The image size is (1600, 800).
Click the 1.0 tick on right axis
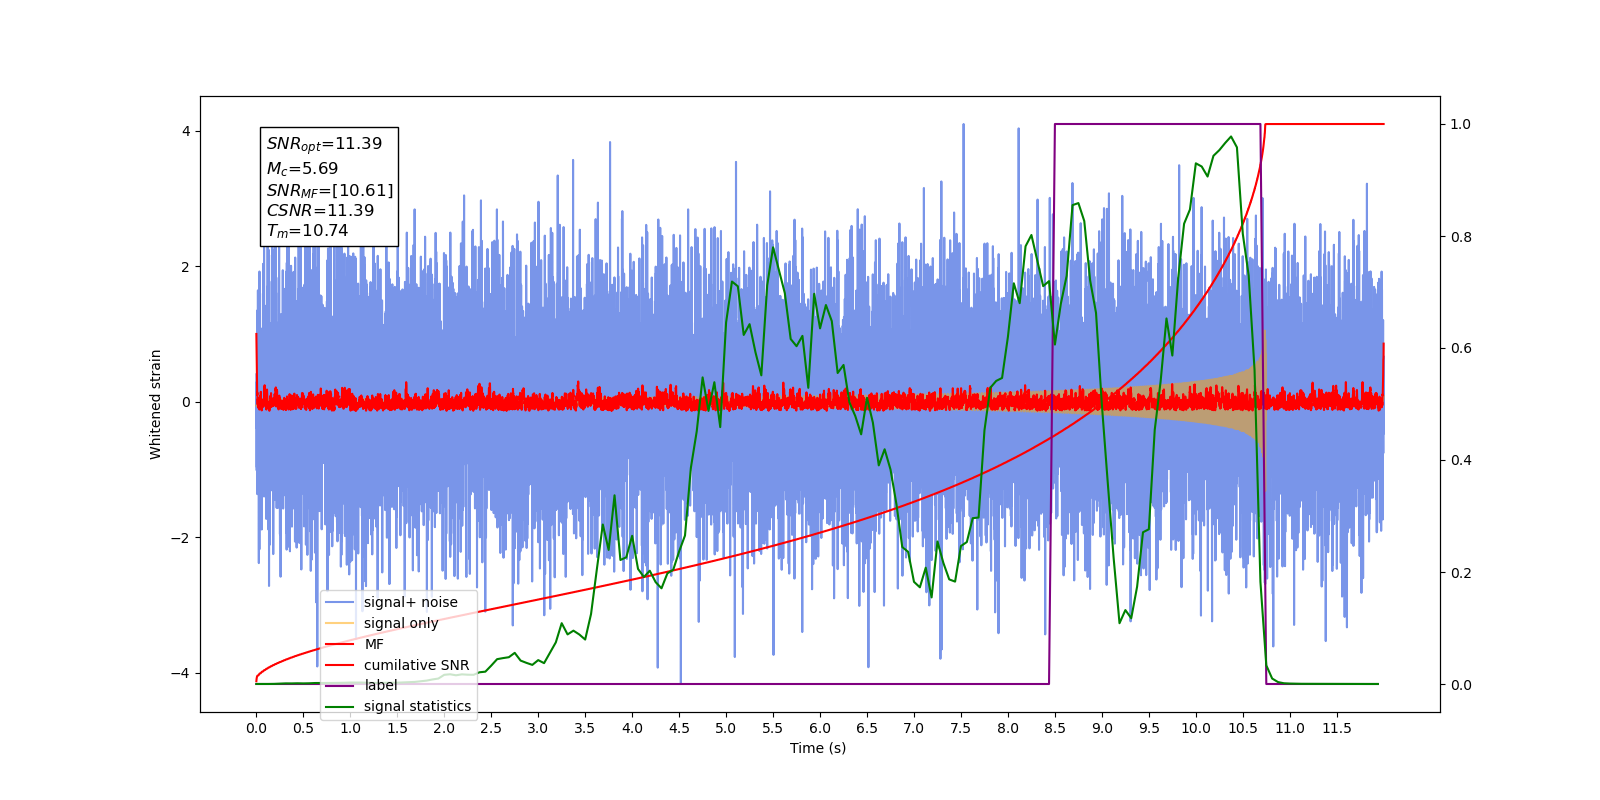tap(1461, 125)
